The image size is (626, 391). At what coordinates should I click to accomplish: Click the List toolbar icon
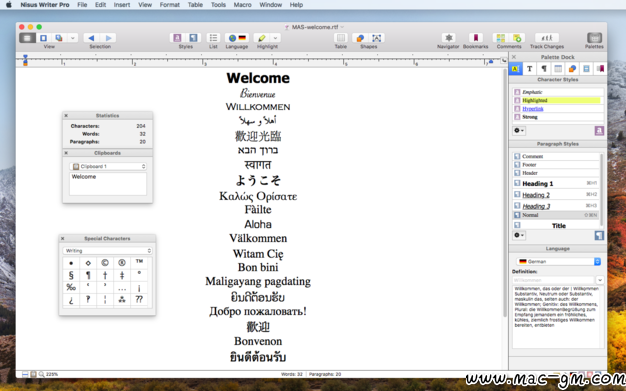point(213,38)
